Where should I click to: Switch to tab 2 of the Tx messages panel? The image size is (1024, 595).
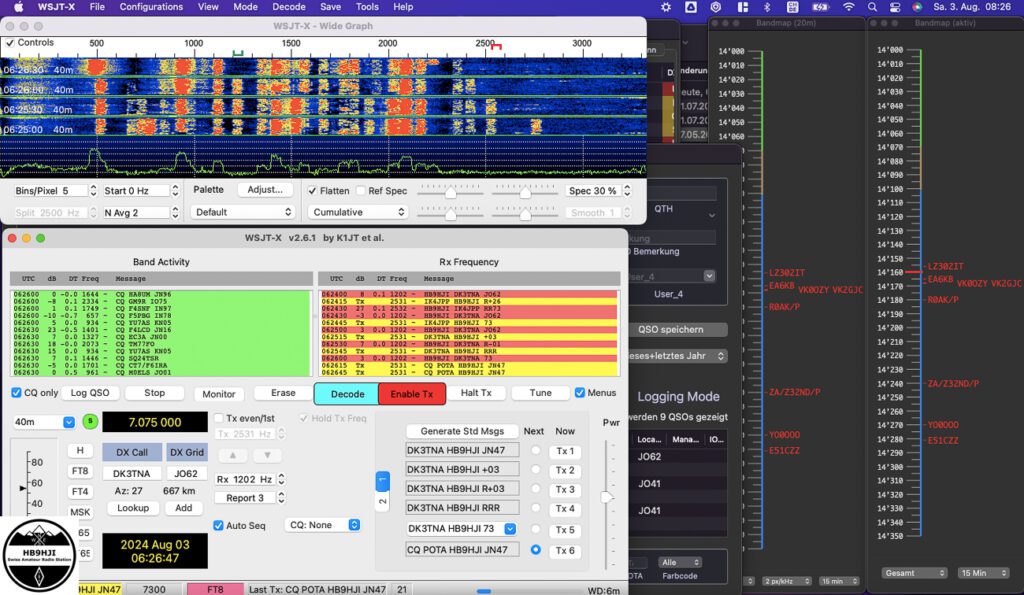[383, 501]
